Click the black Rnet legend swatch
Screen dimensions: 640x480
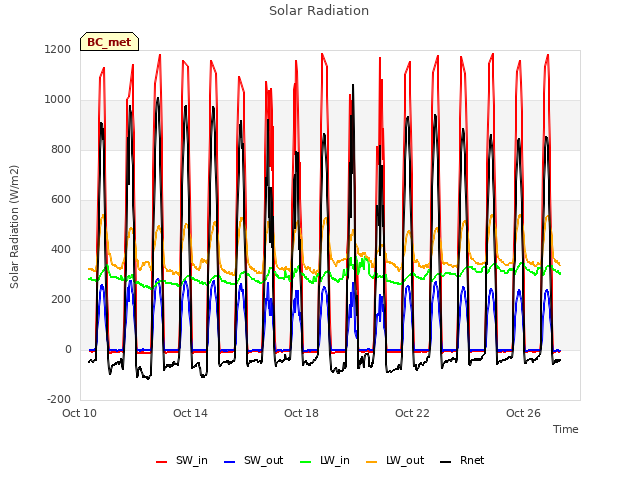[446, 462]
